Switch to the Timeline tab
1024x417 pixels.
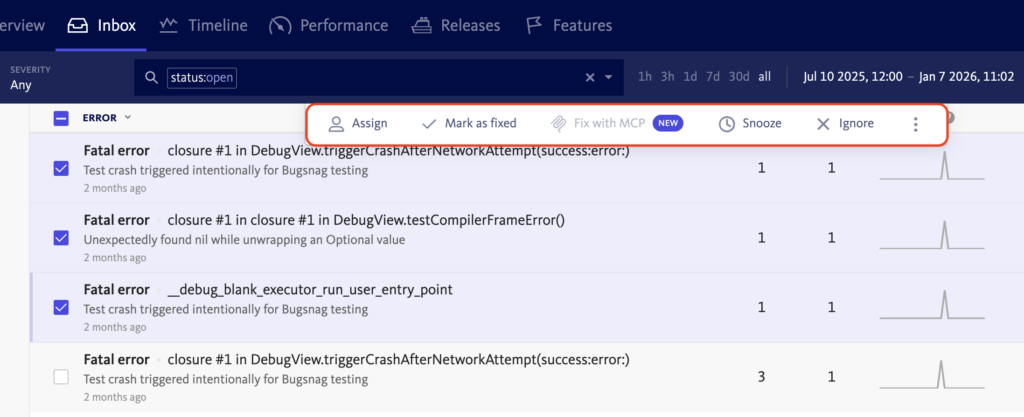click(x=203, y=25)
